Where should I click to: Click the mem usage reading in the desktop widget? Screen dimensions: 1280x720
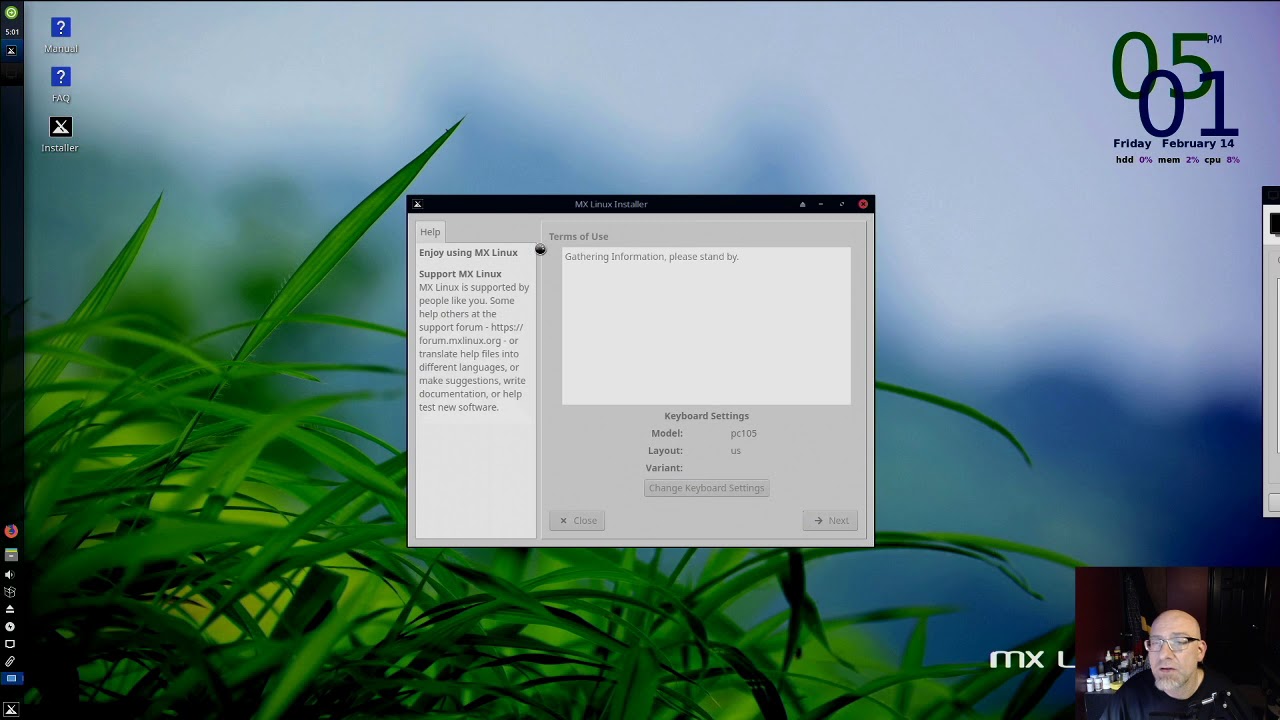pyautogui.click(x=1178, y=160)
